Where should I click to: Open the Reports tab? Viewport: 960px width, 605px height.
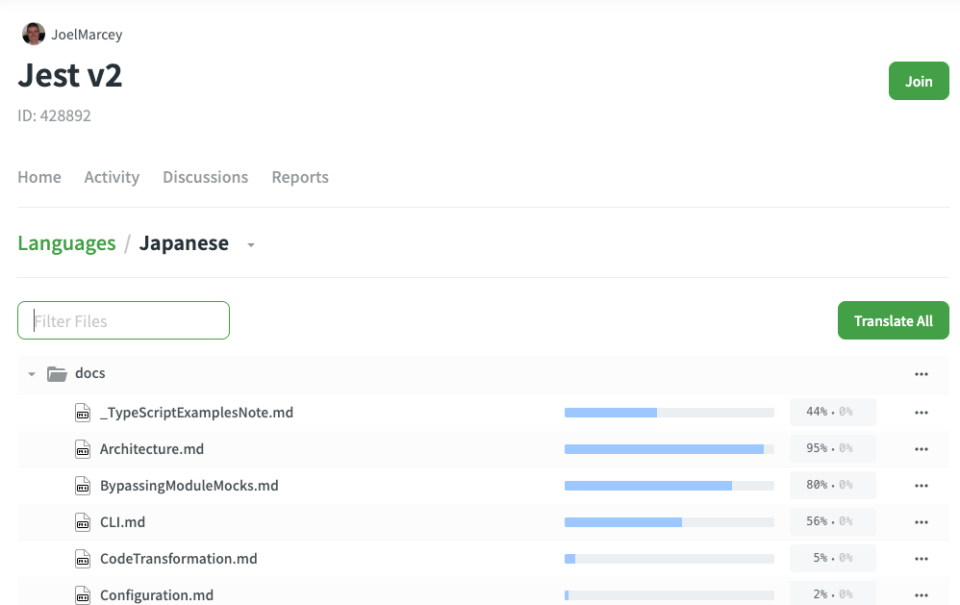click(300, 177)
